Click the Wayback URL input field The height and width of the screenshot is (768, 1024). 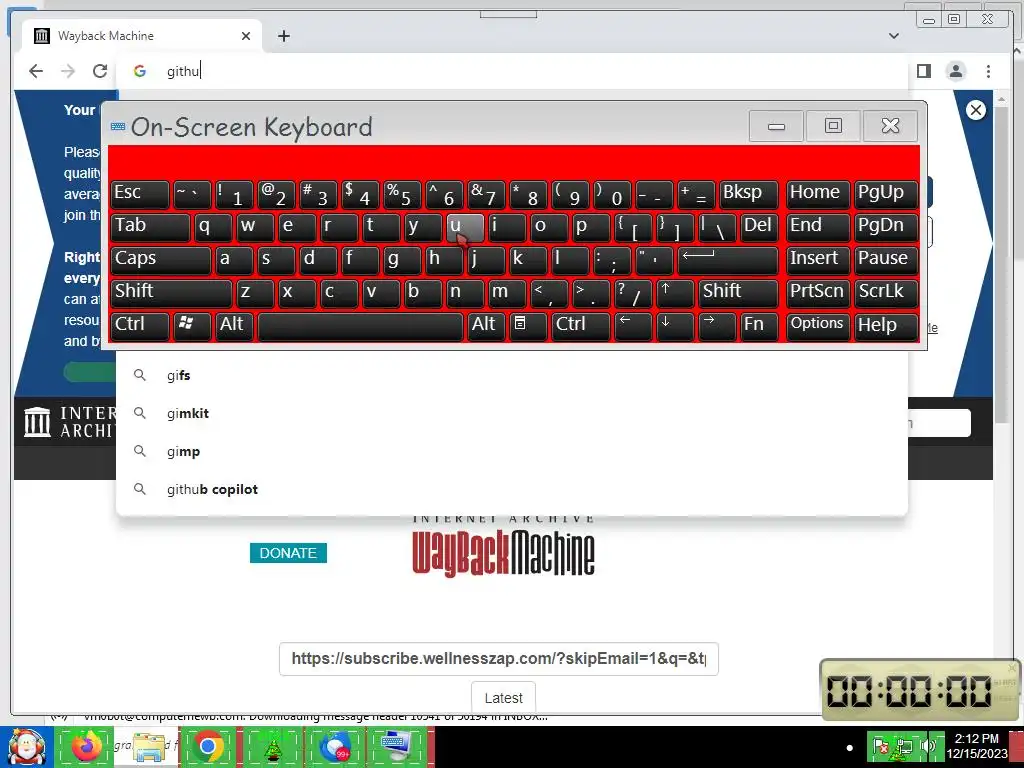pyautogui.click(x=498, y=658)
